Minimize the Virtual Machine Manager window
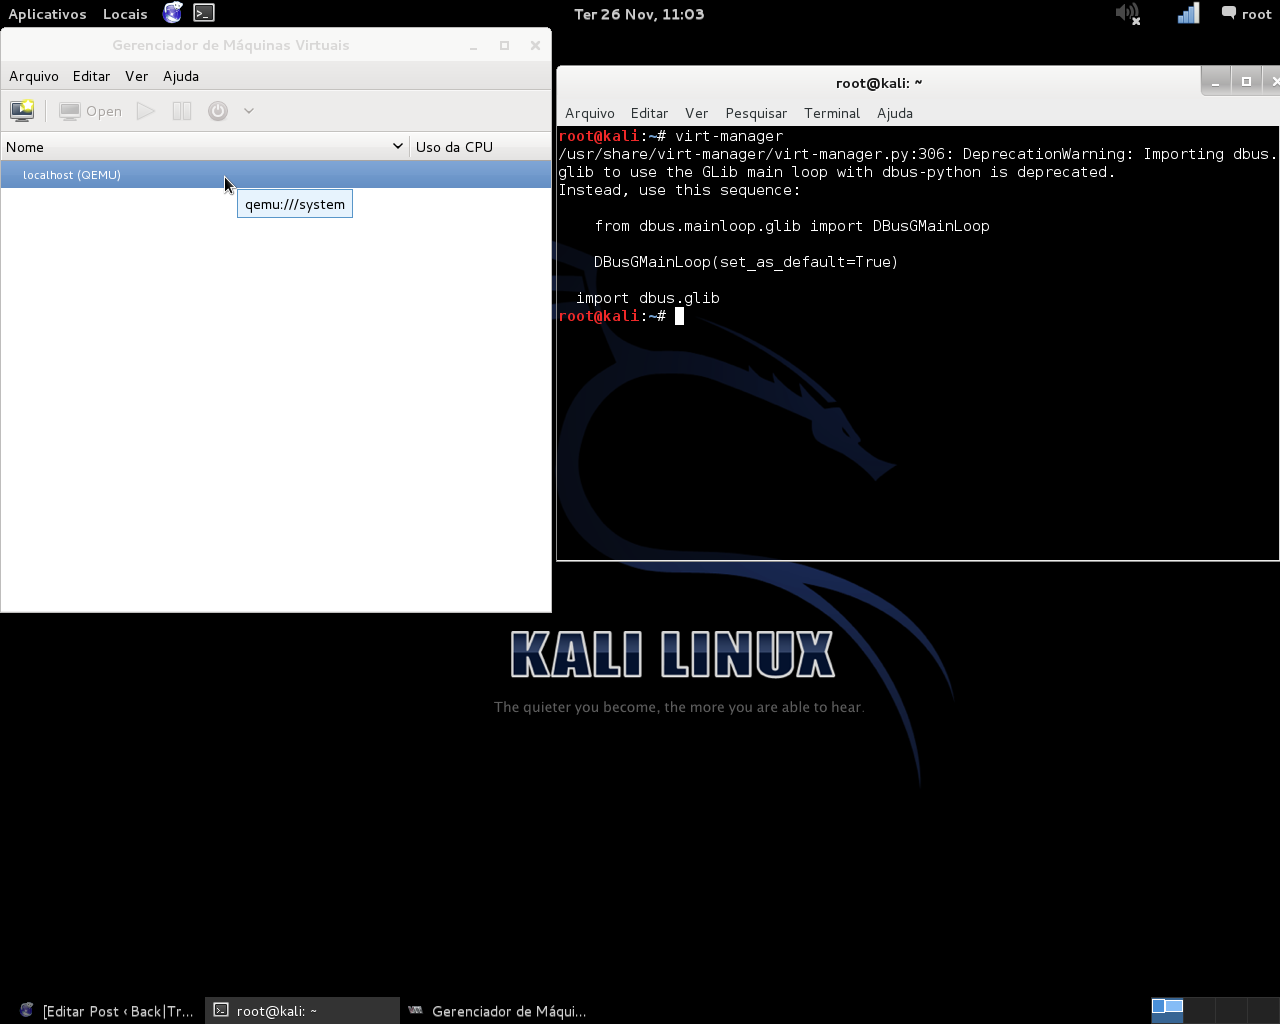Screen dimensions: 1280x1024 (474, 45)
